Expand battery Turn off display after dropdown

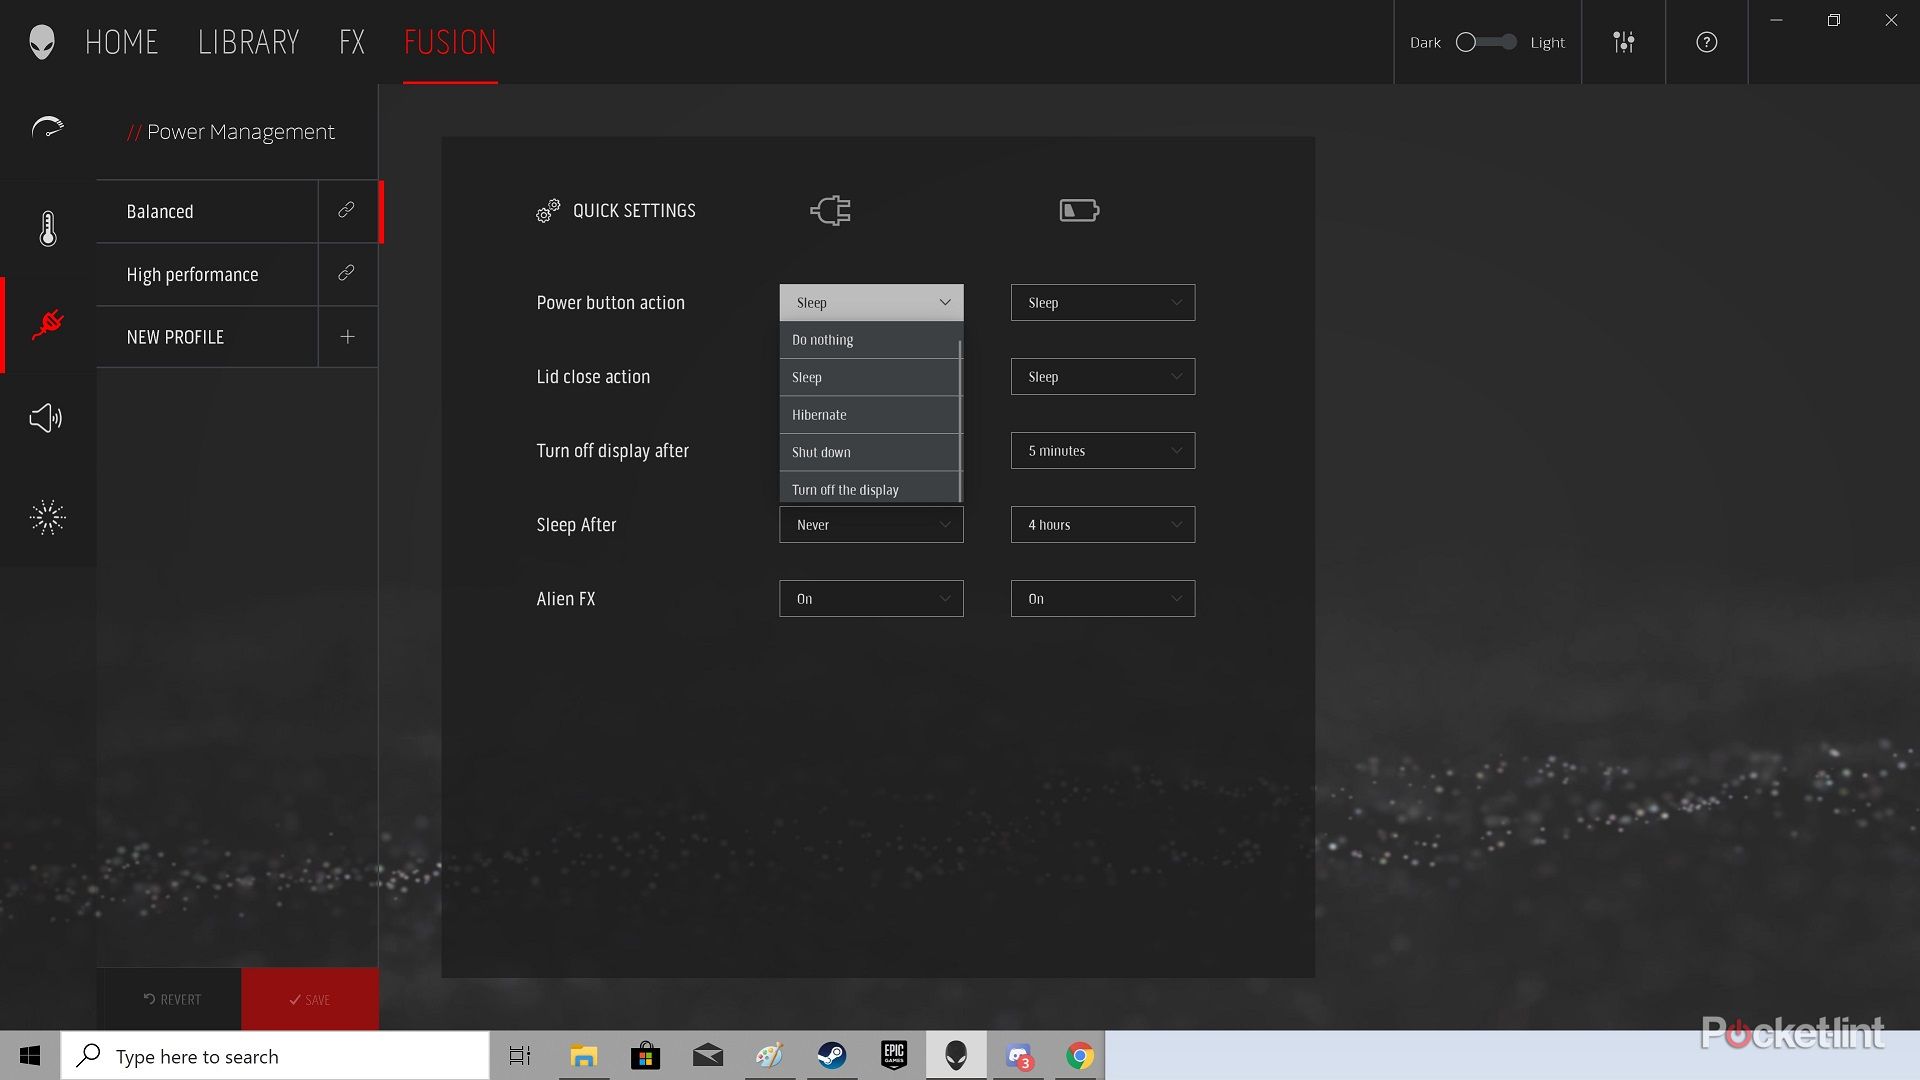pyautogui.click(x=1102, y=451)
